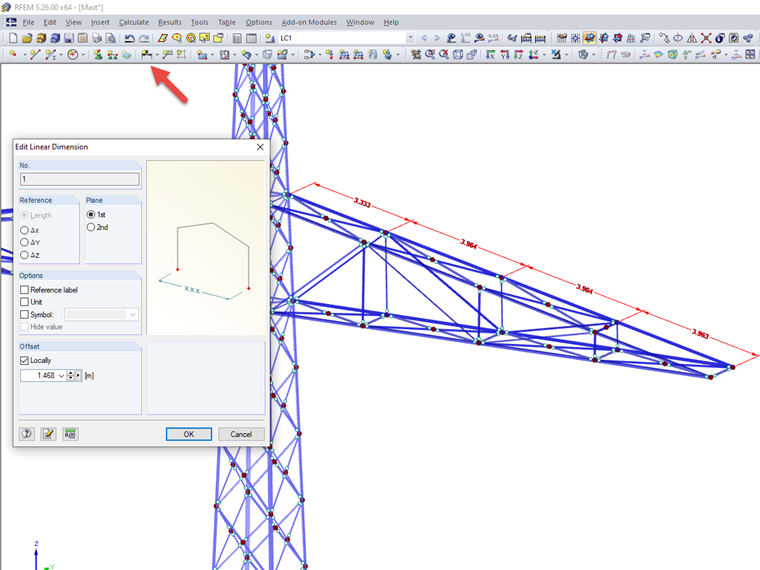
Task: Undo the last action
Action: click(x=129, y=38)
